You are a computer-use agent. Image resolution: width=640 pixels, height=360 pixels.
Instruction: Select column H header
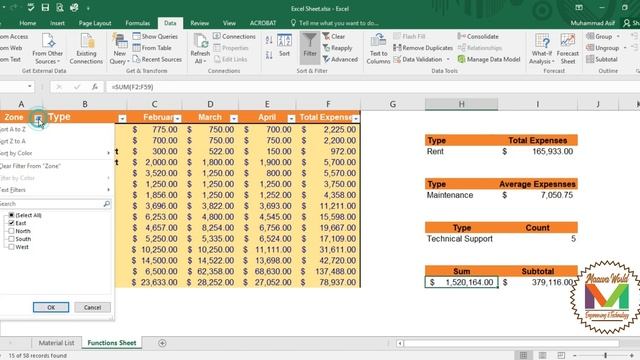pyautogui.click(x=461, y=104)
